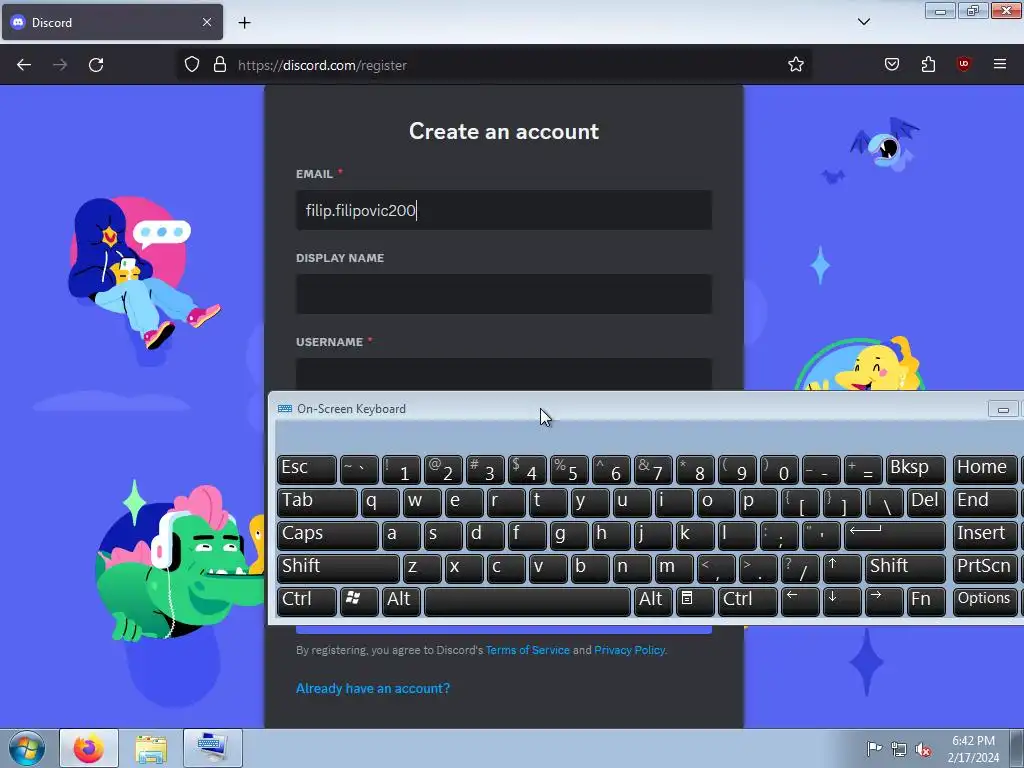
Task: Click the address bar URL
Action: [322, 65]
